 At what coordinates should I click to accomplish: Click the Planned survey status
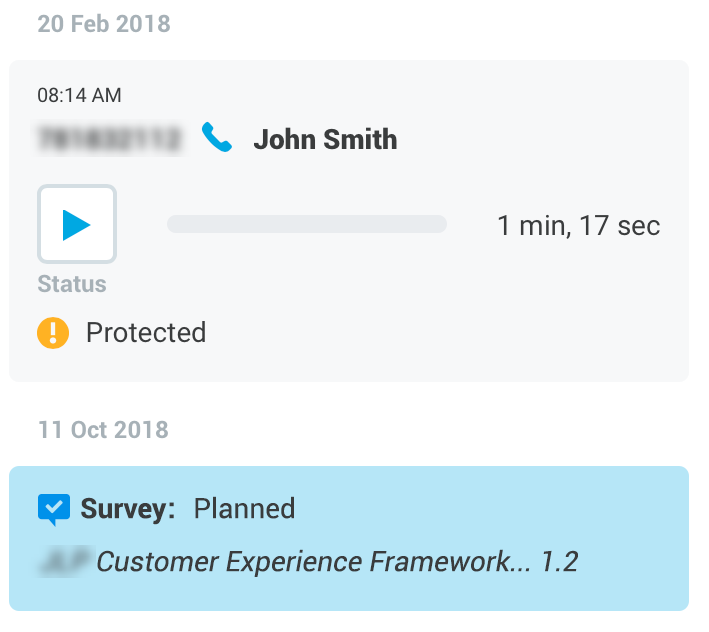pos(244,509)
